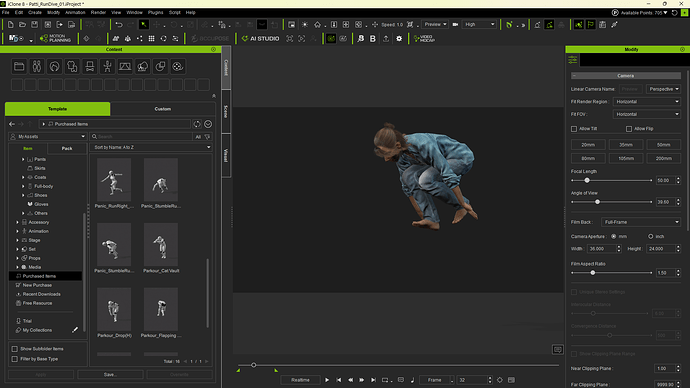The width and height of the screenshot is (690, 388).
Task: Toggle Unique Stereo Settings checkbox
Action: (x=574, y=292)
